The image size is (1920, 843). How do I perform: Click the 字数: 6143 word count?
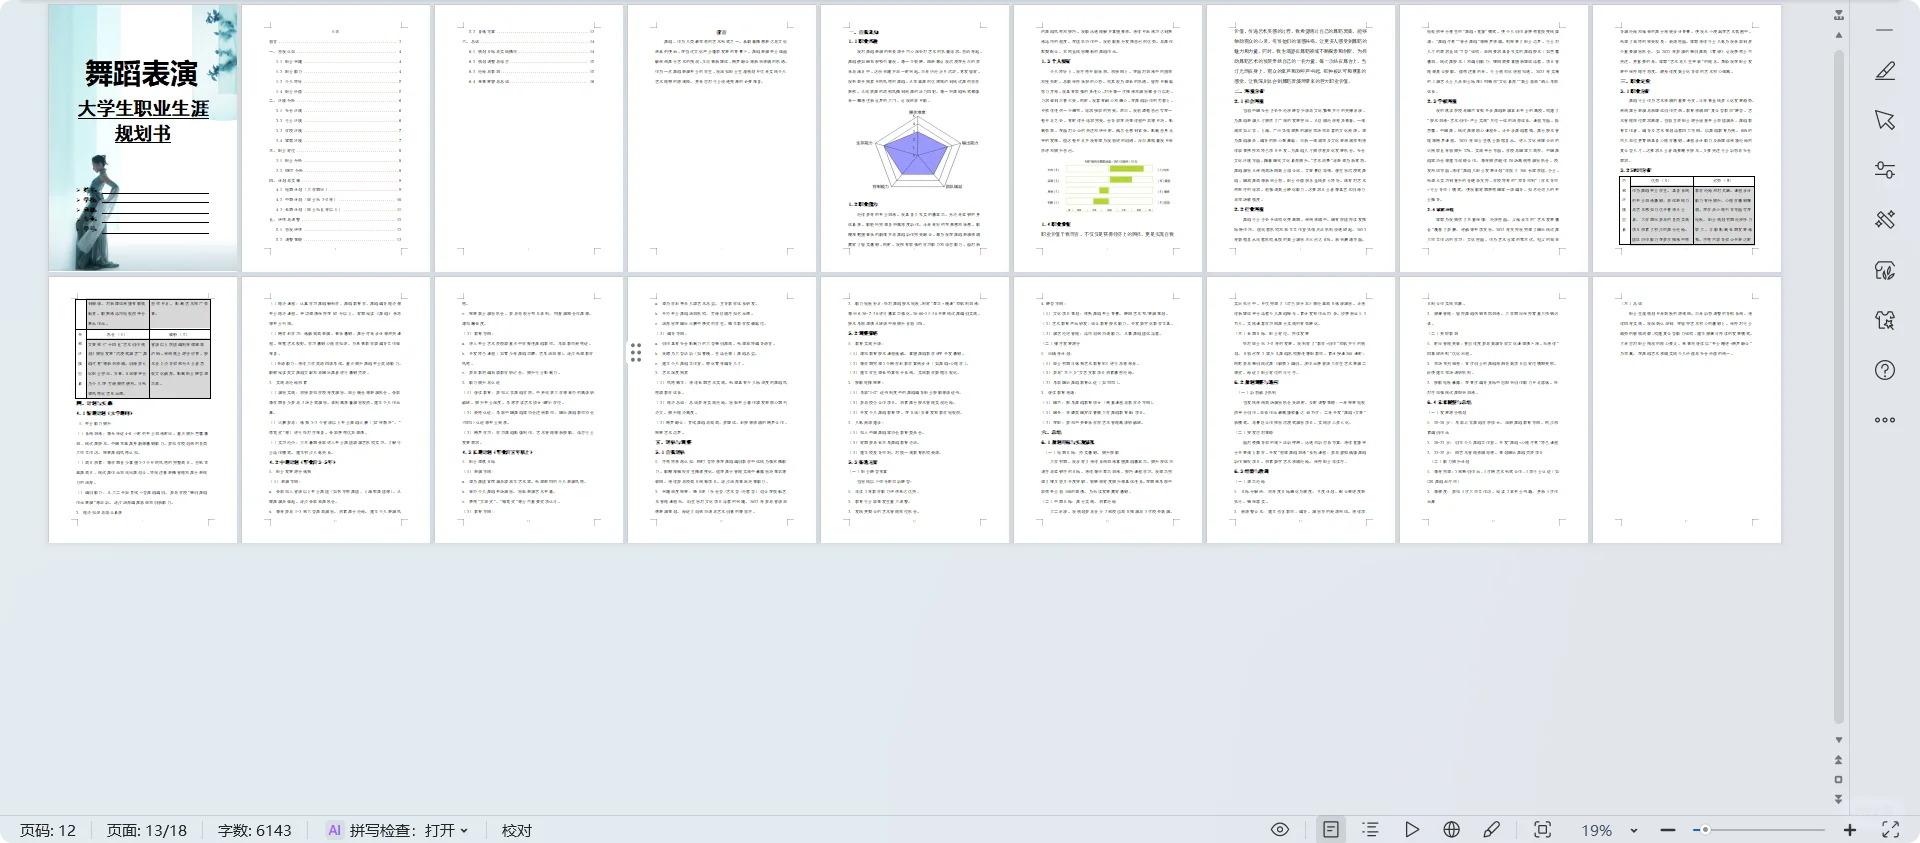[255, 831]
